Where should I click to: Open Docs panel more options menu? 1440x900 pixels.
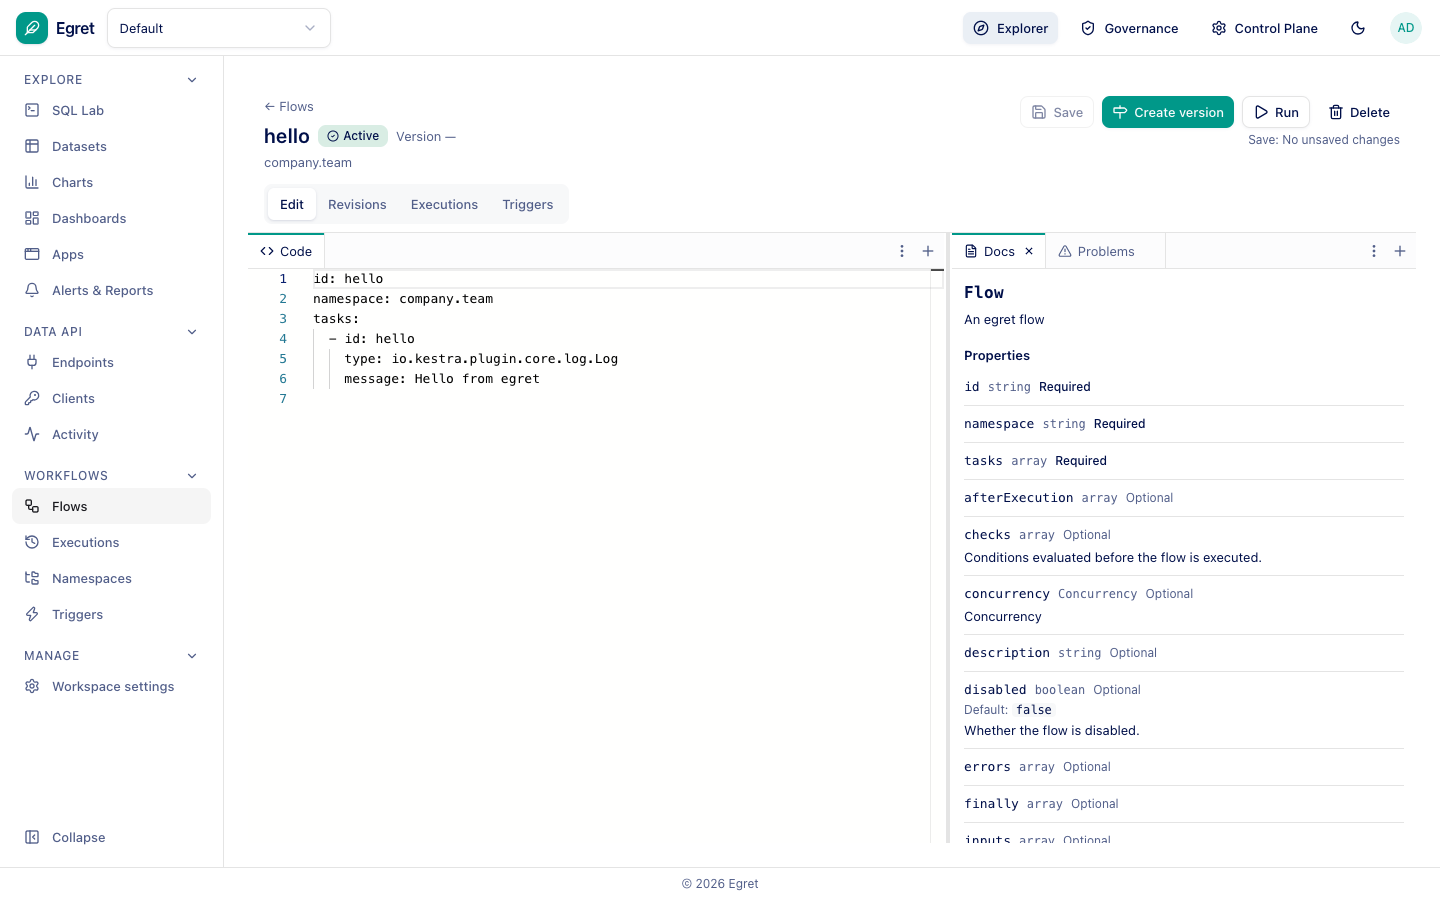(1374, 251)
